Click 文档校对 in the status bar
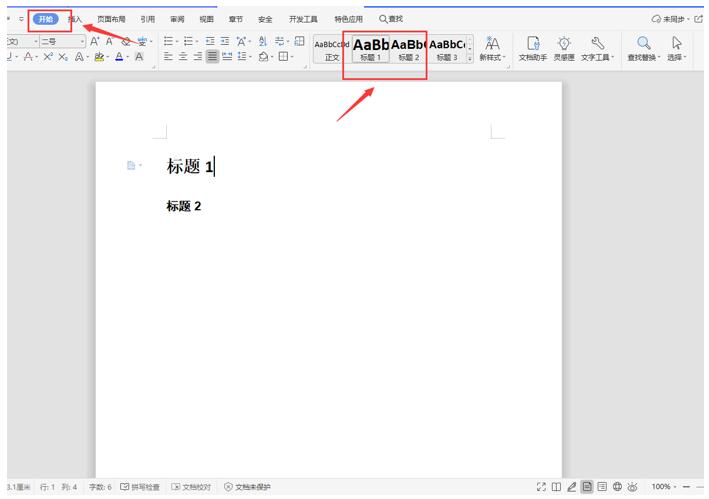This screenshot has width=709, height=499. 191,487
